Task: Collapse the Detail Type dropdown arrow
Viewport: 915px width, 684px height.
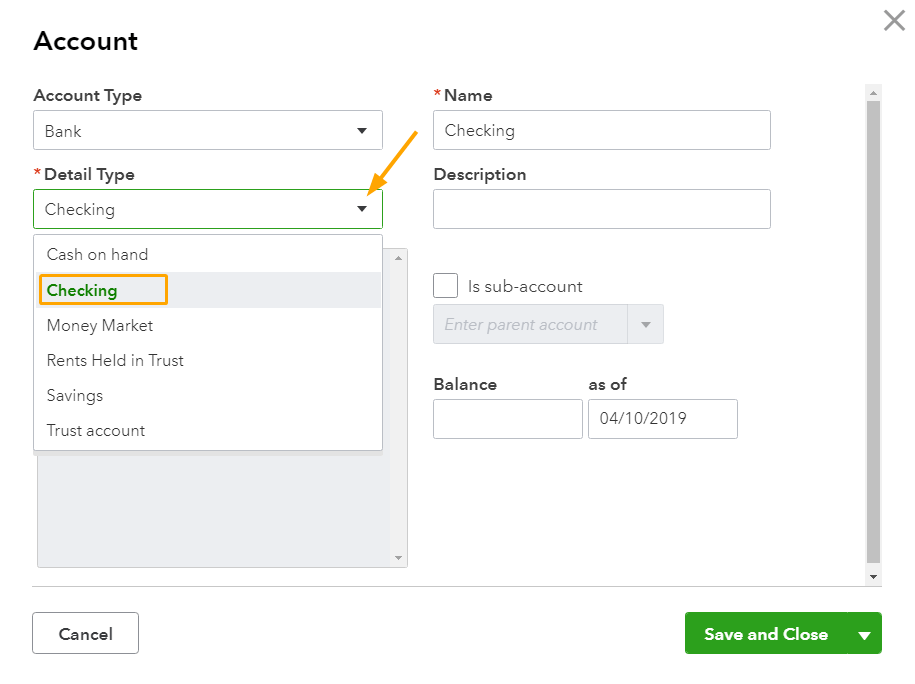Action: click(361, 209)
